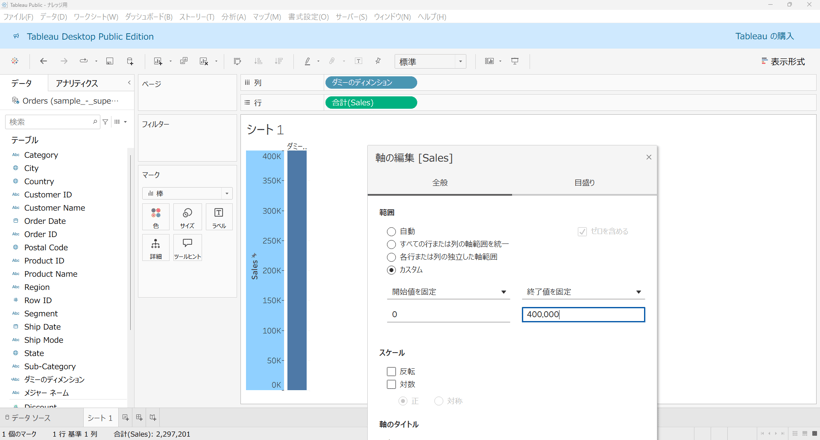
Task: Open the 表示形式 Show Me button
Action: [783, 62]
